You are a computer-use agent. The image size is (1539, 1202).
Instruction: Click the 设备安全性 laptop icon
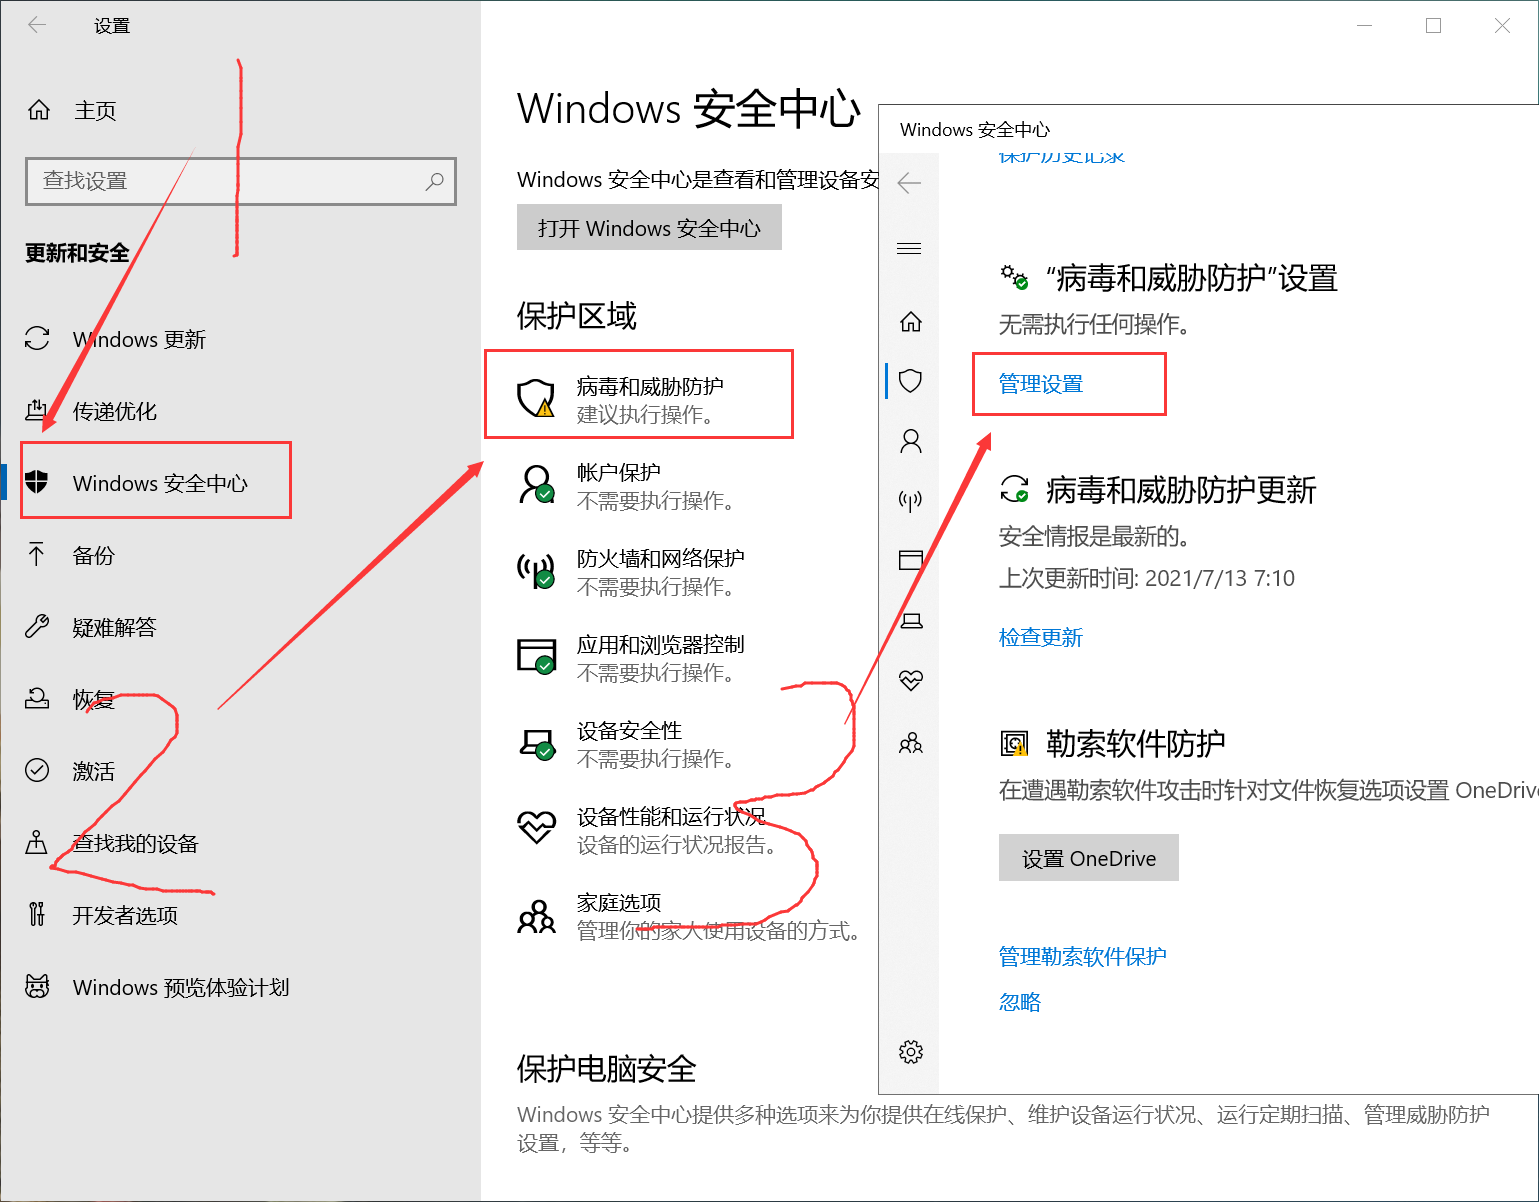[x=537, y=743]
